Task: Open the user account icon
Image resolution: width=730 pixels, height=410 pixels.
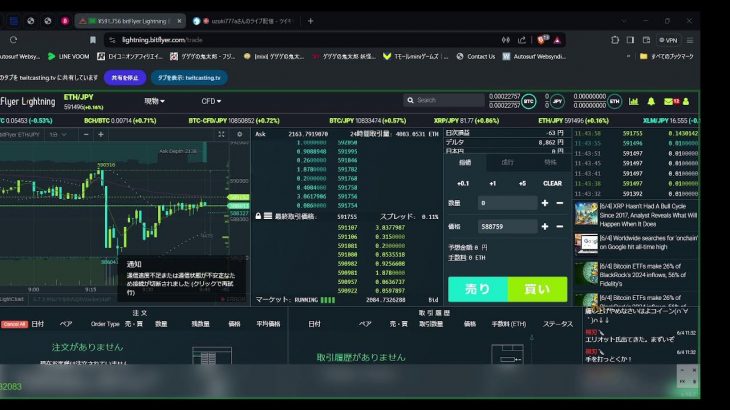Action: pos(686,101)
